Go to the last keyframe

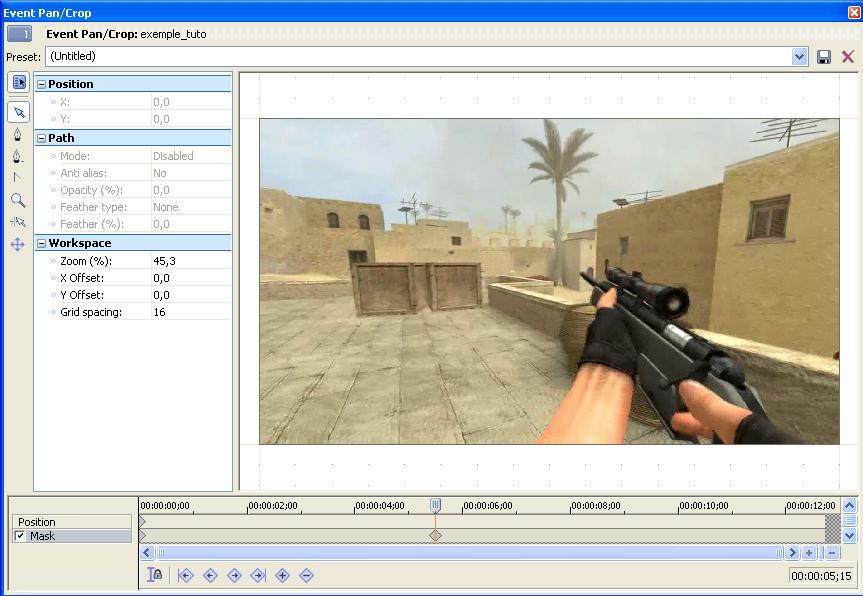[x=258, y=576]
